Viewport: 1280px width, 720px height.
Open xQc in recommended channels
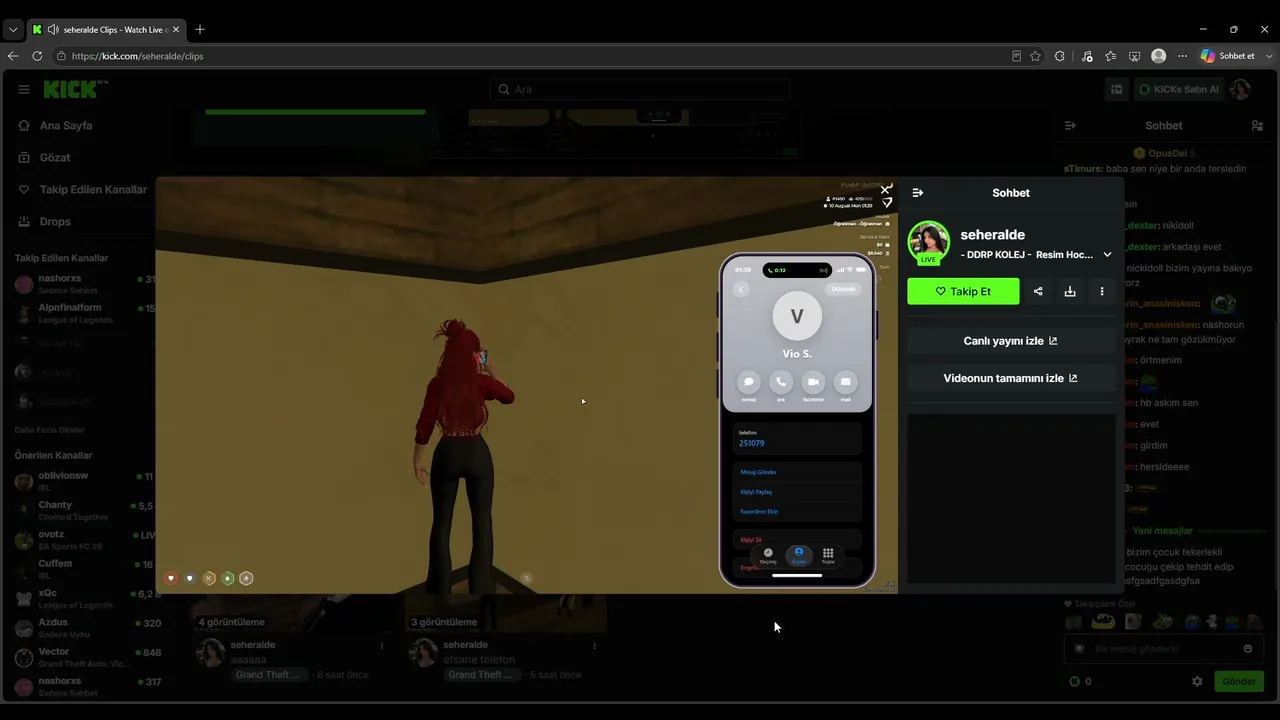[82, 599]
